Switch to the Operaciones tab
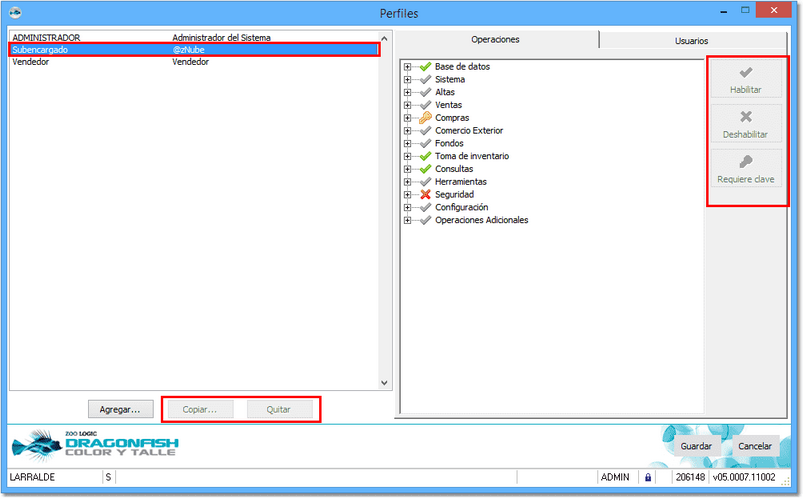This screenshot has height=499, width=803. click(495, 39)
